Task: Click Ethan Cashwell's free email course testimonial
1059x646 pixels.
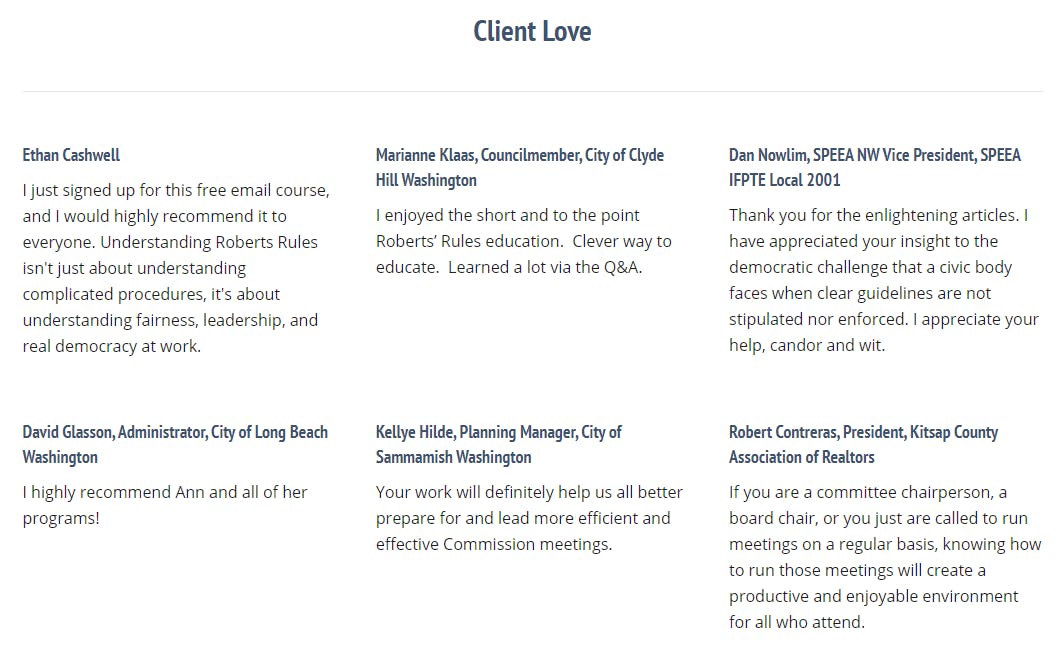Action: [x=176, y=268]
